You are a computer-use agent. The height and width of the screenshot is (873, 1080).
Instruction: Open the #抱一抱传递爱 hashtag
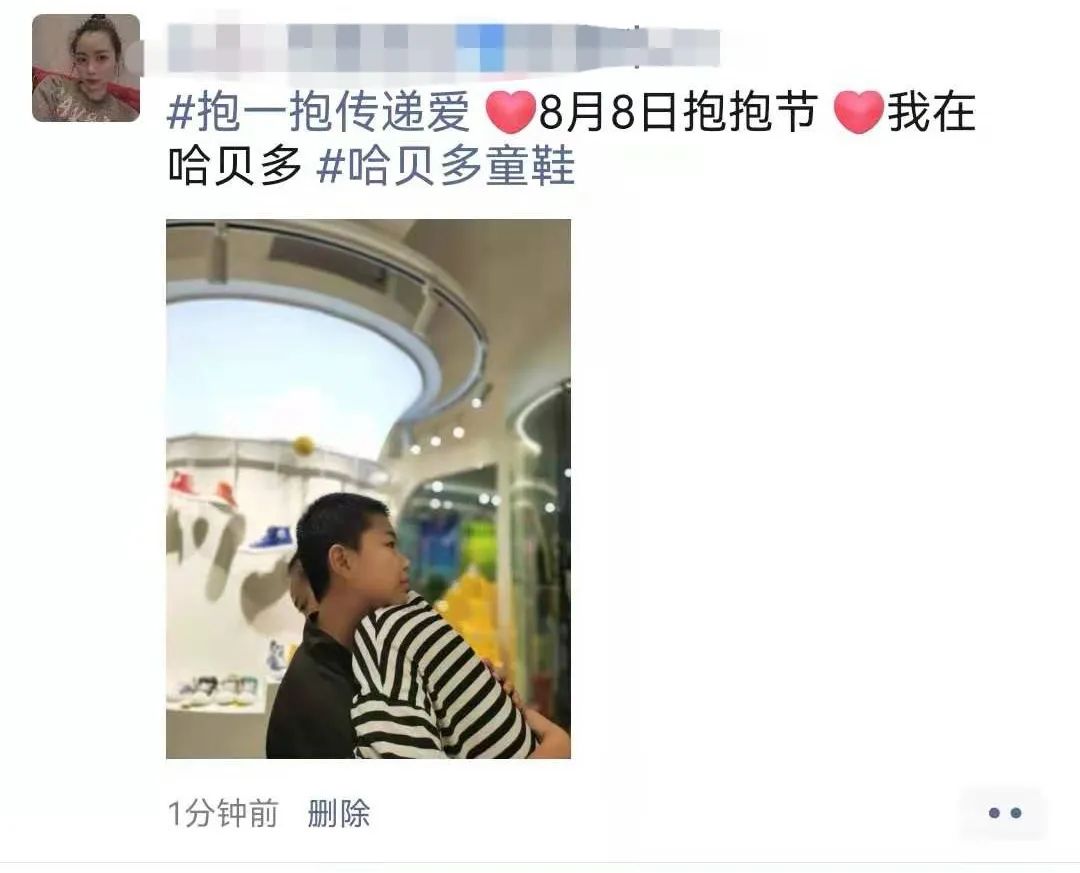(x=319, y=112)
